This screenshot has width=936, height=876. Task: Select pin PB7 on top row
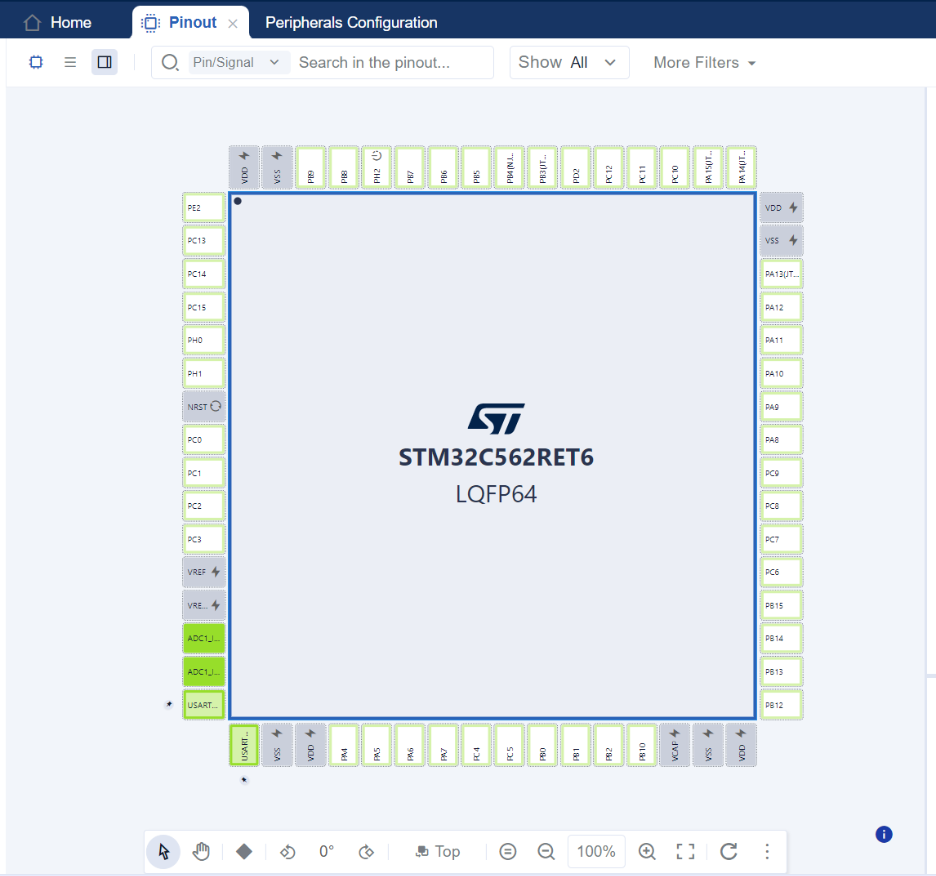click(x=410, y=167)
